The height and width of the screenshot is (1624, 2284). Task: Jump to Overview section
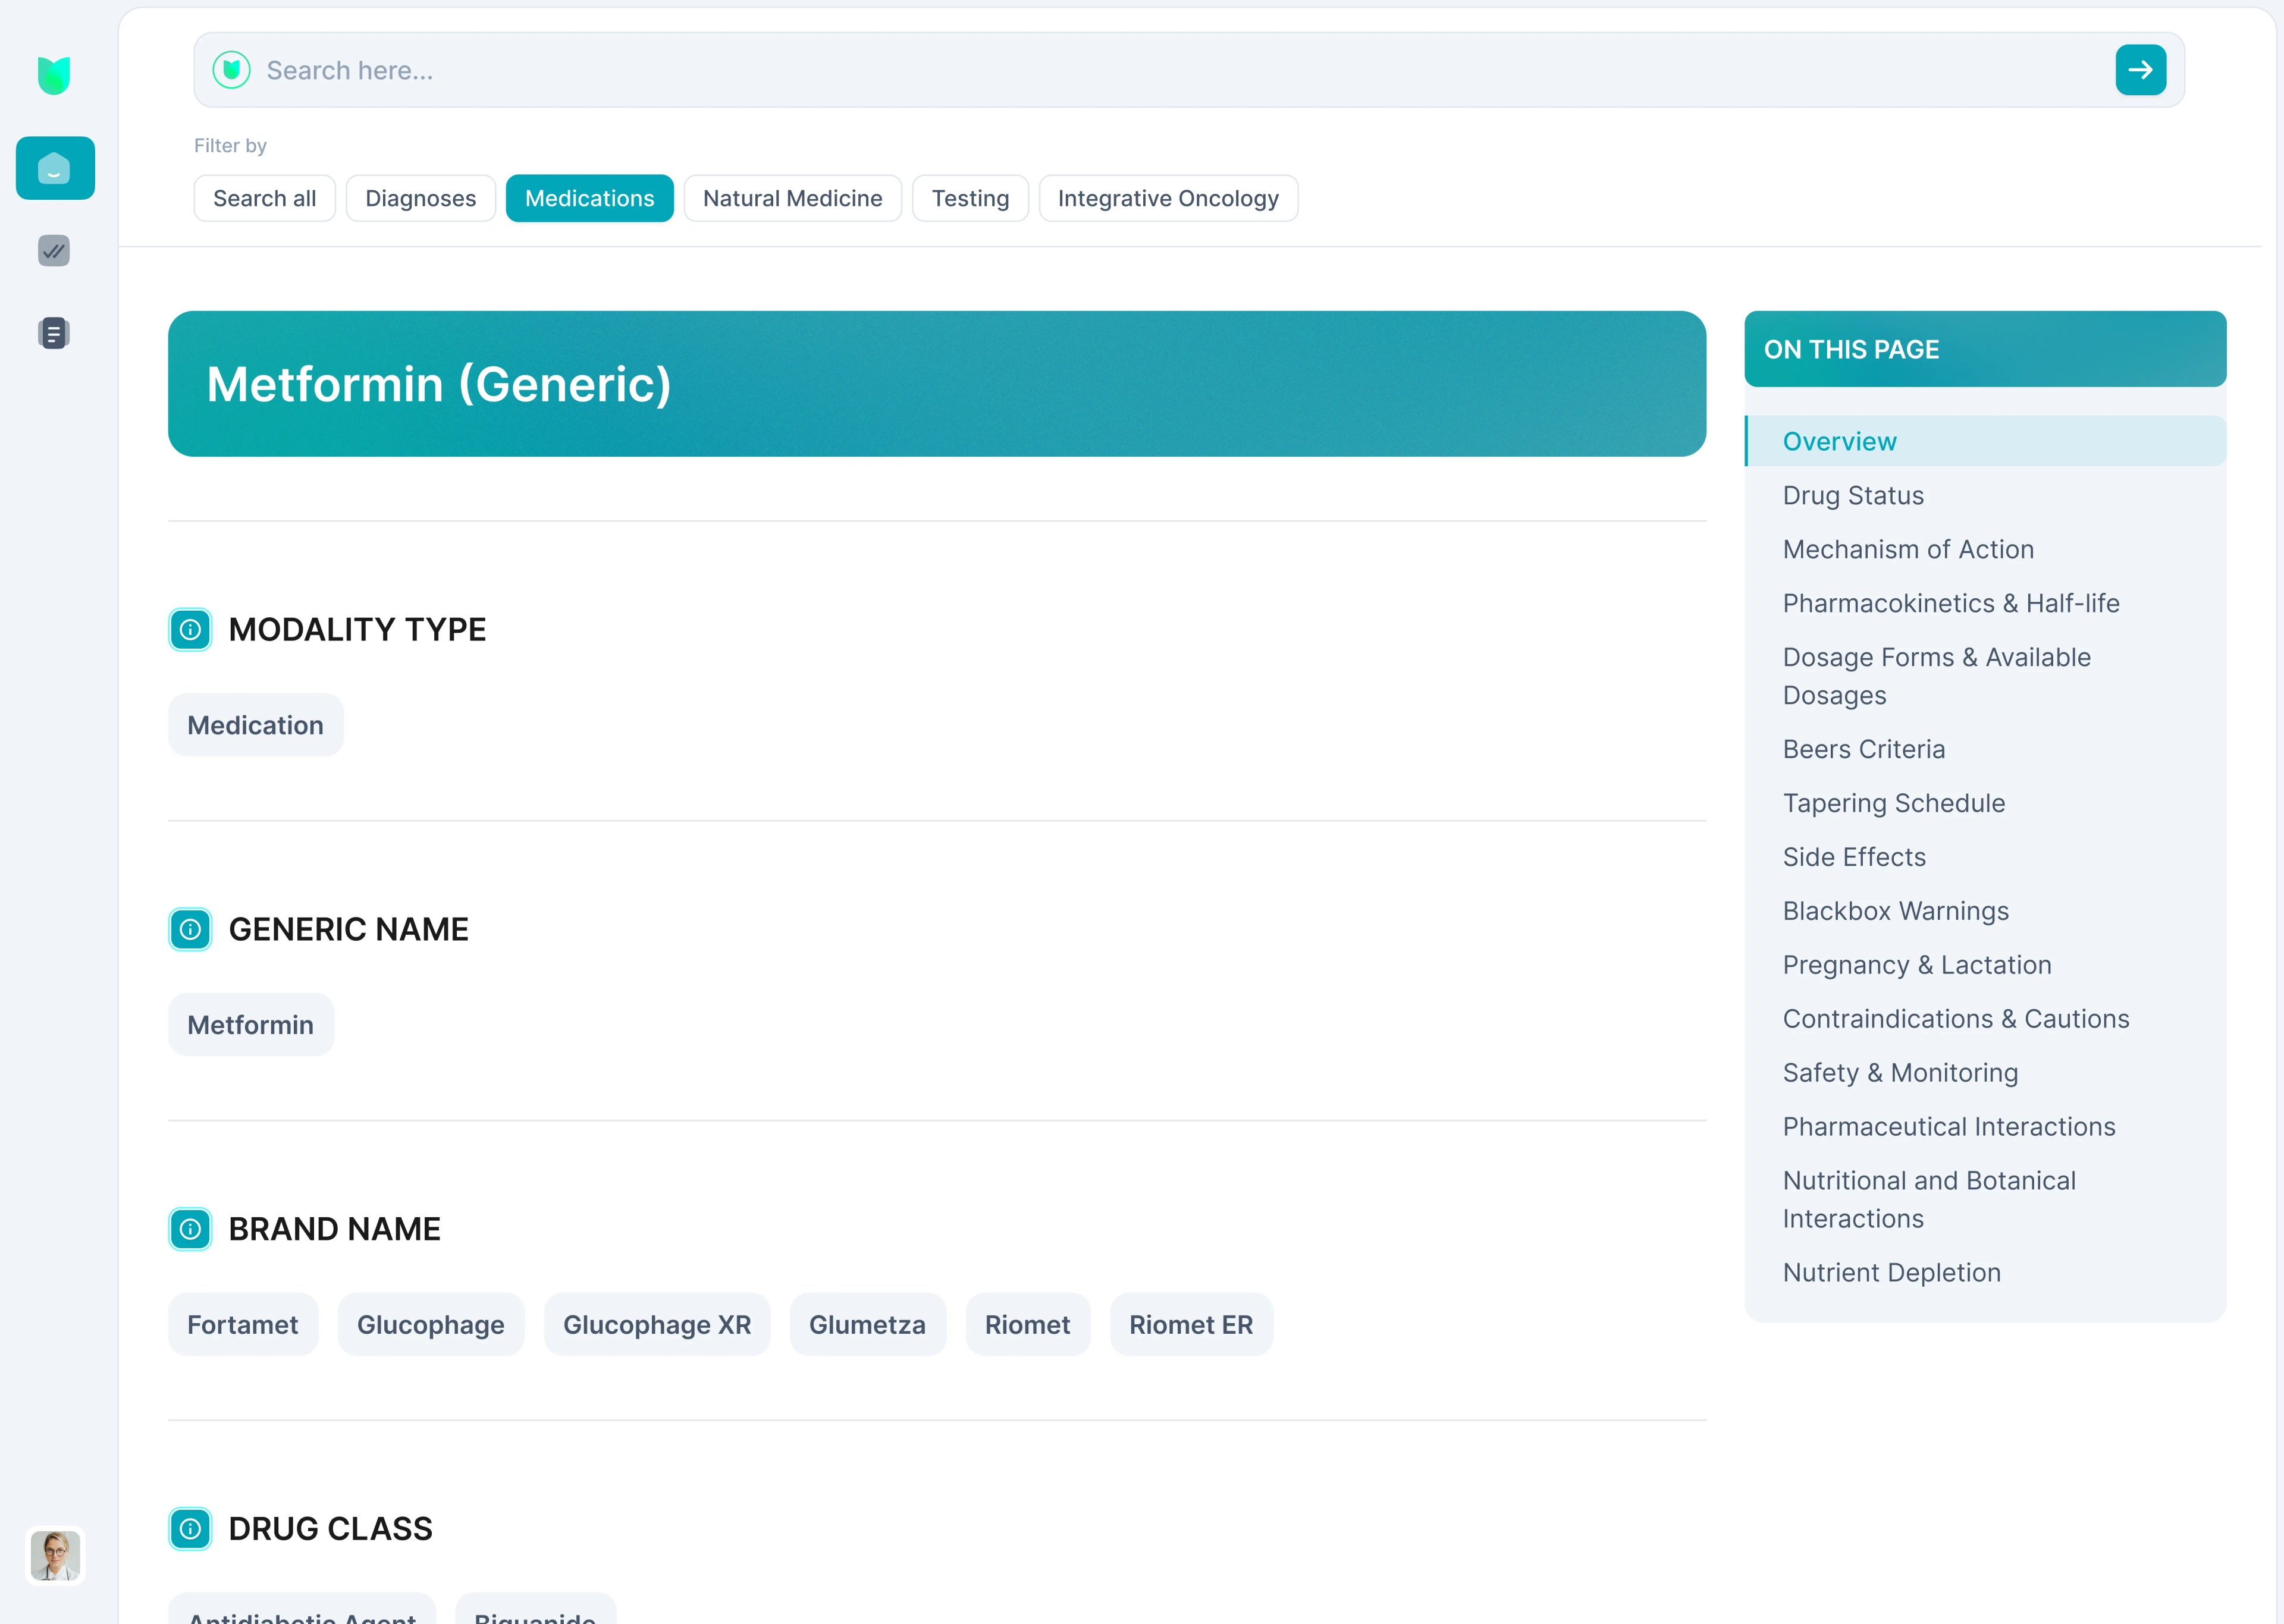click(x=1985, y=441)
